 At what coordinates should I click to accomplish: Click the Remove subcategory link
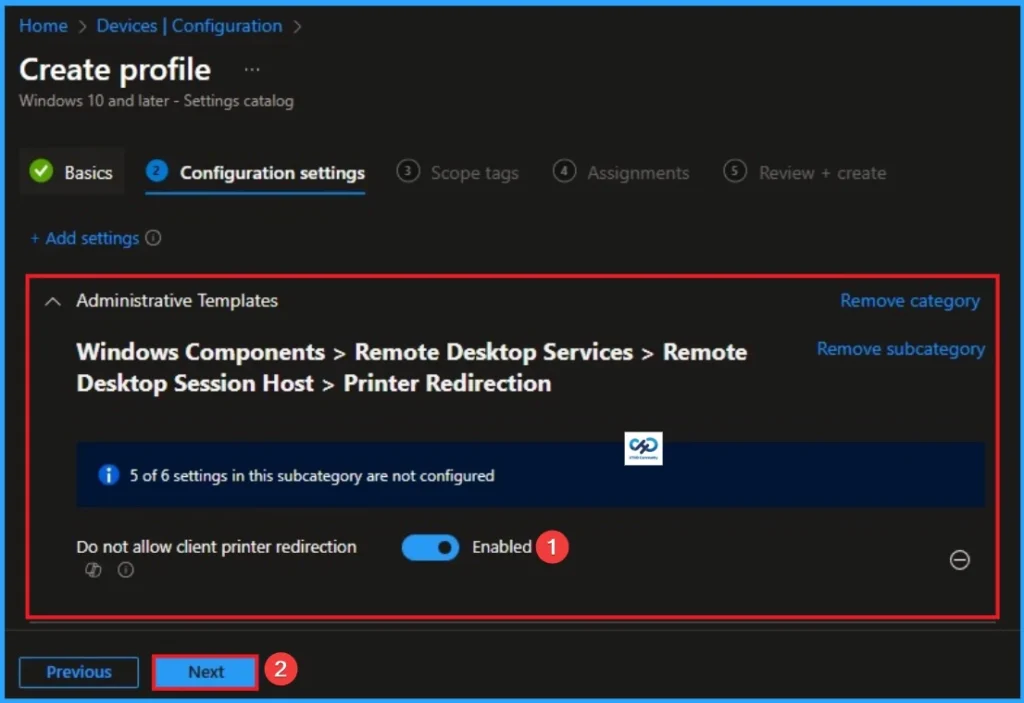tap(900, 349)
